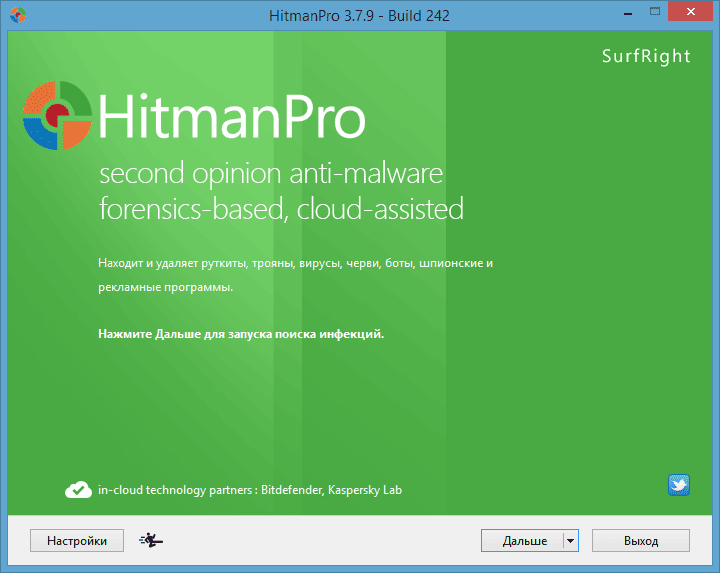This screenshot has height=573, width=720.
Task: Click the 'forensics-based, cloud-assisted' text
Action: [x=281, y=209]
